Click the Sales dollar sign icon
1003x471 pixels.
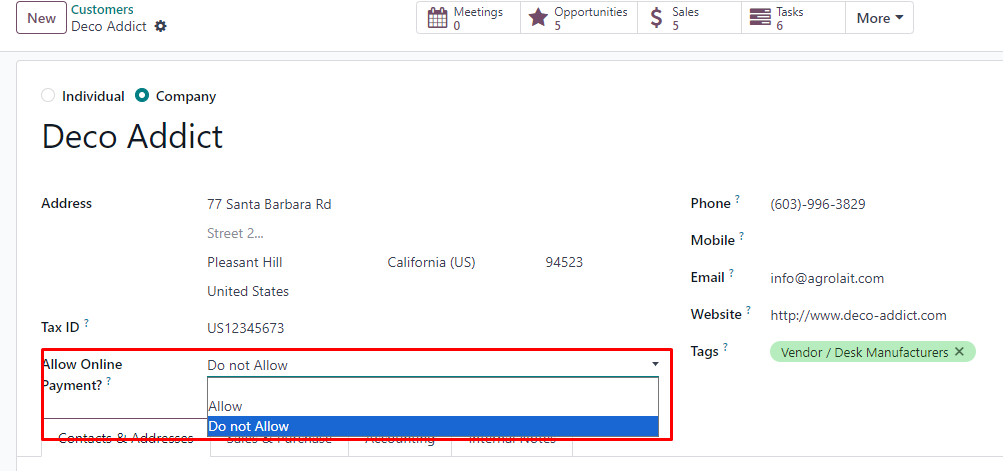point(656,18)
